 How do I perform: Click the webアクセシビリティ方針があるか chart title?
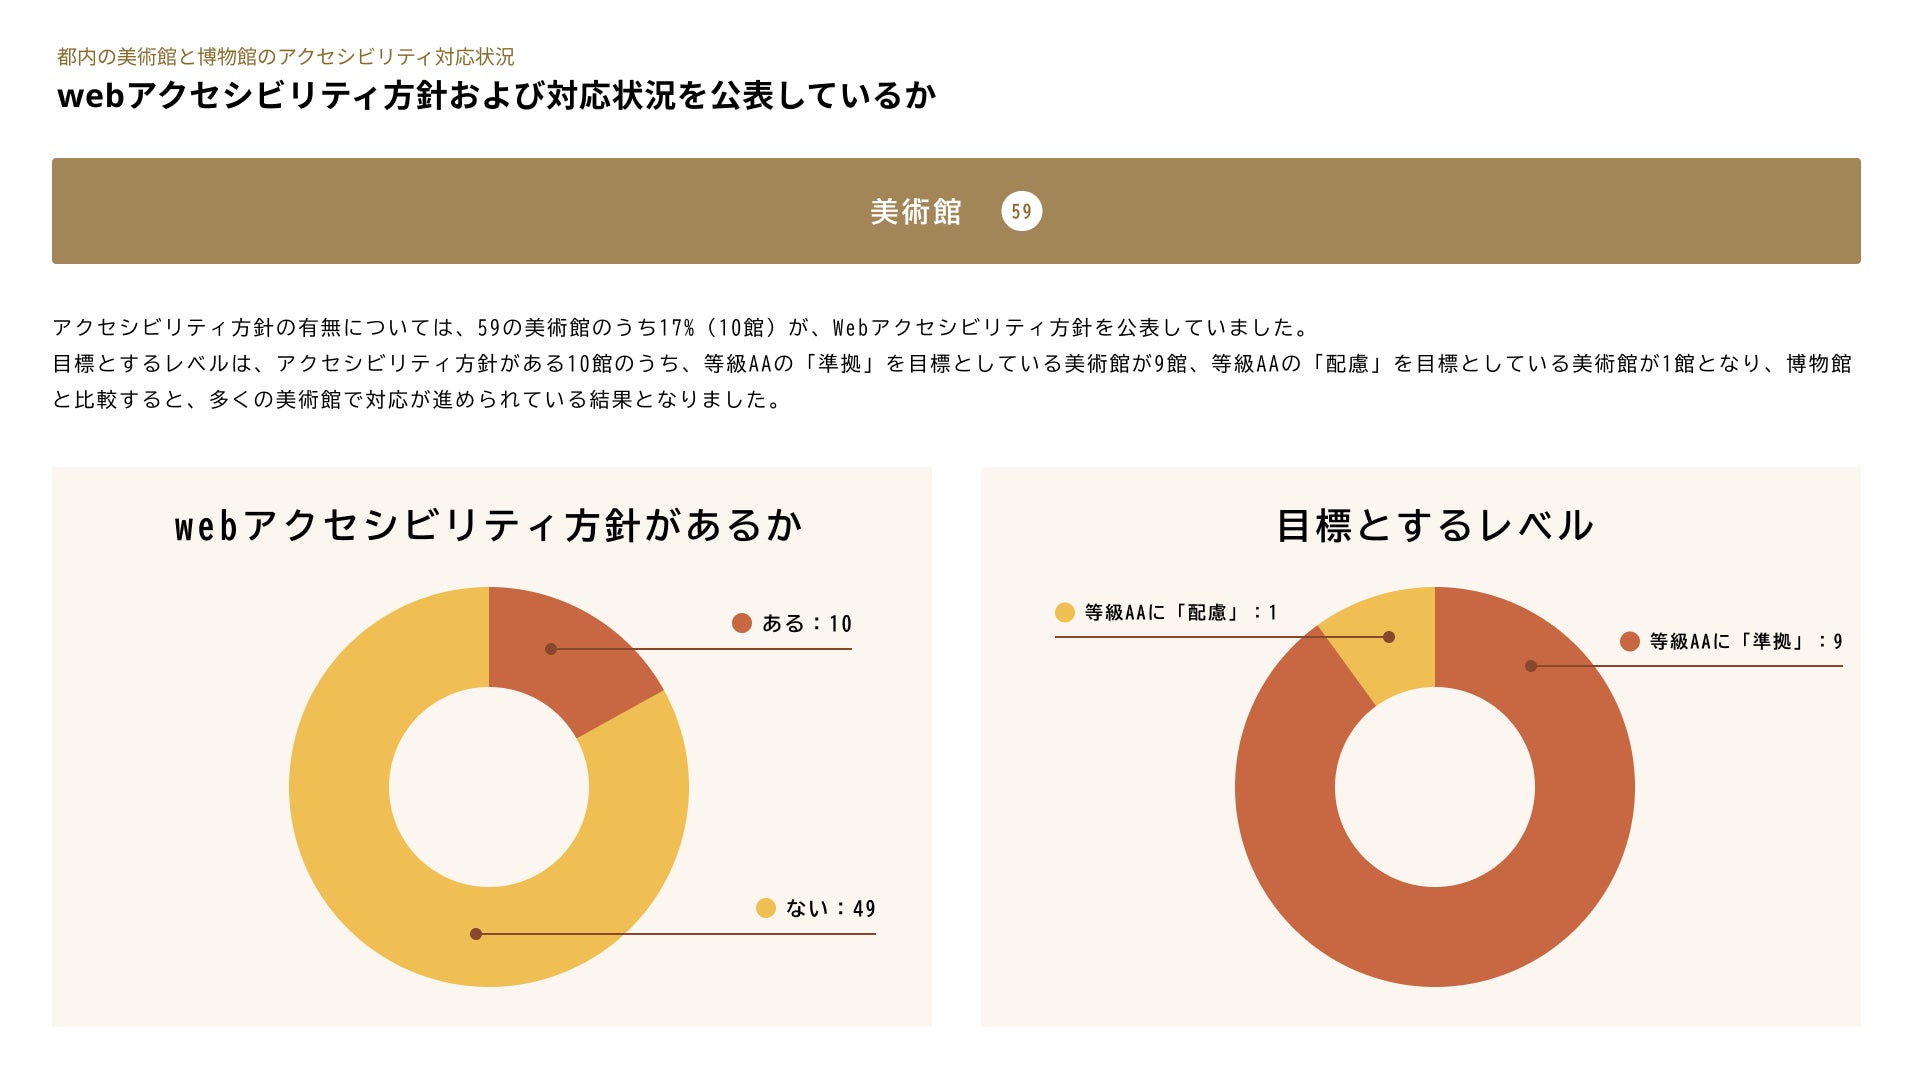point(489,526)
